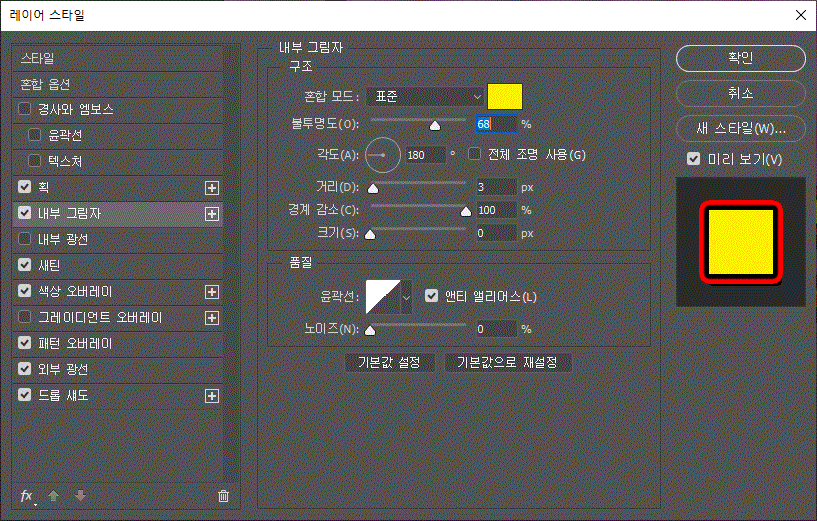Screen dimensions: 817x521
Task: Uncheck the 새틴 effect
Action: [x=24, y=265]
